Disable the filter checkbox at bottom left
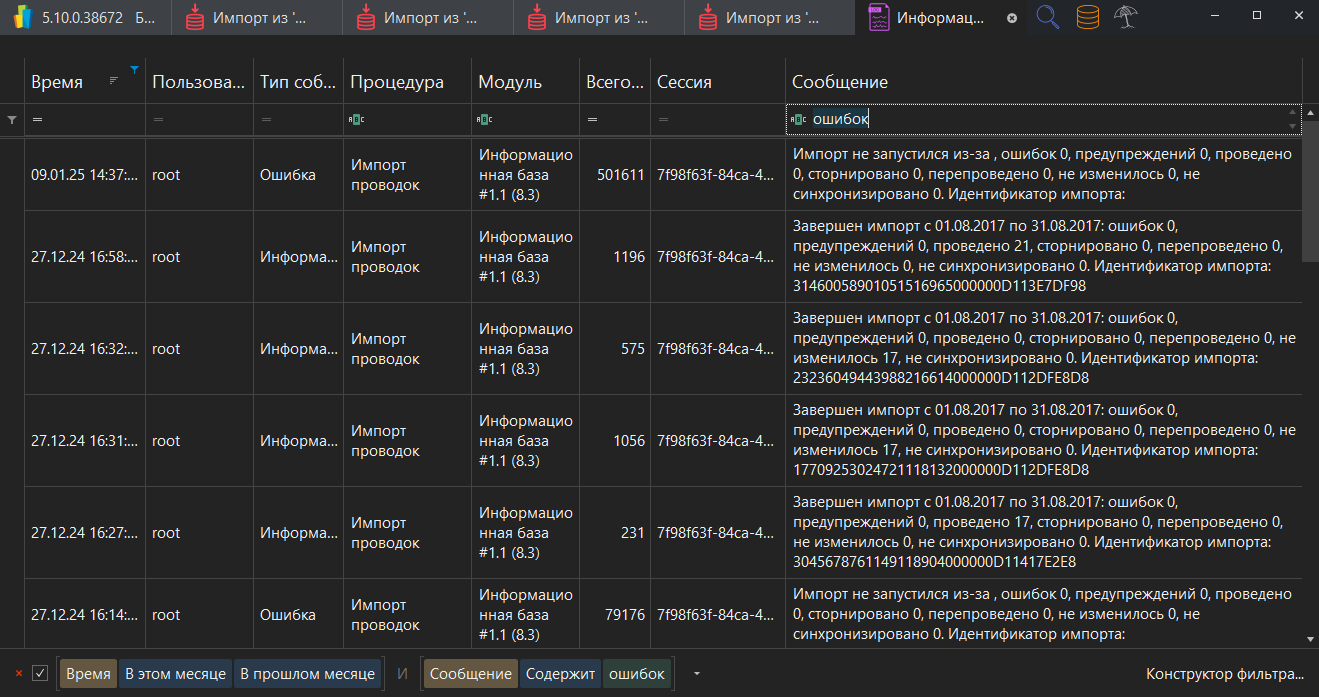Image resolution: width=1319 pixels, height=697 pixels. click(x=38, y=673)
